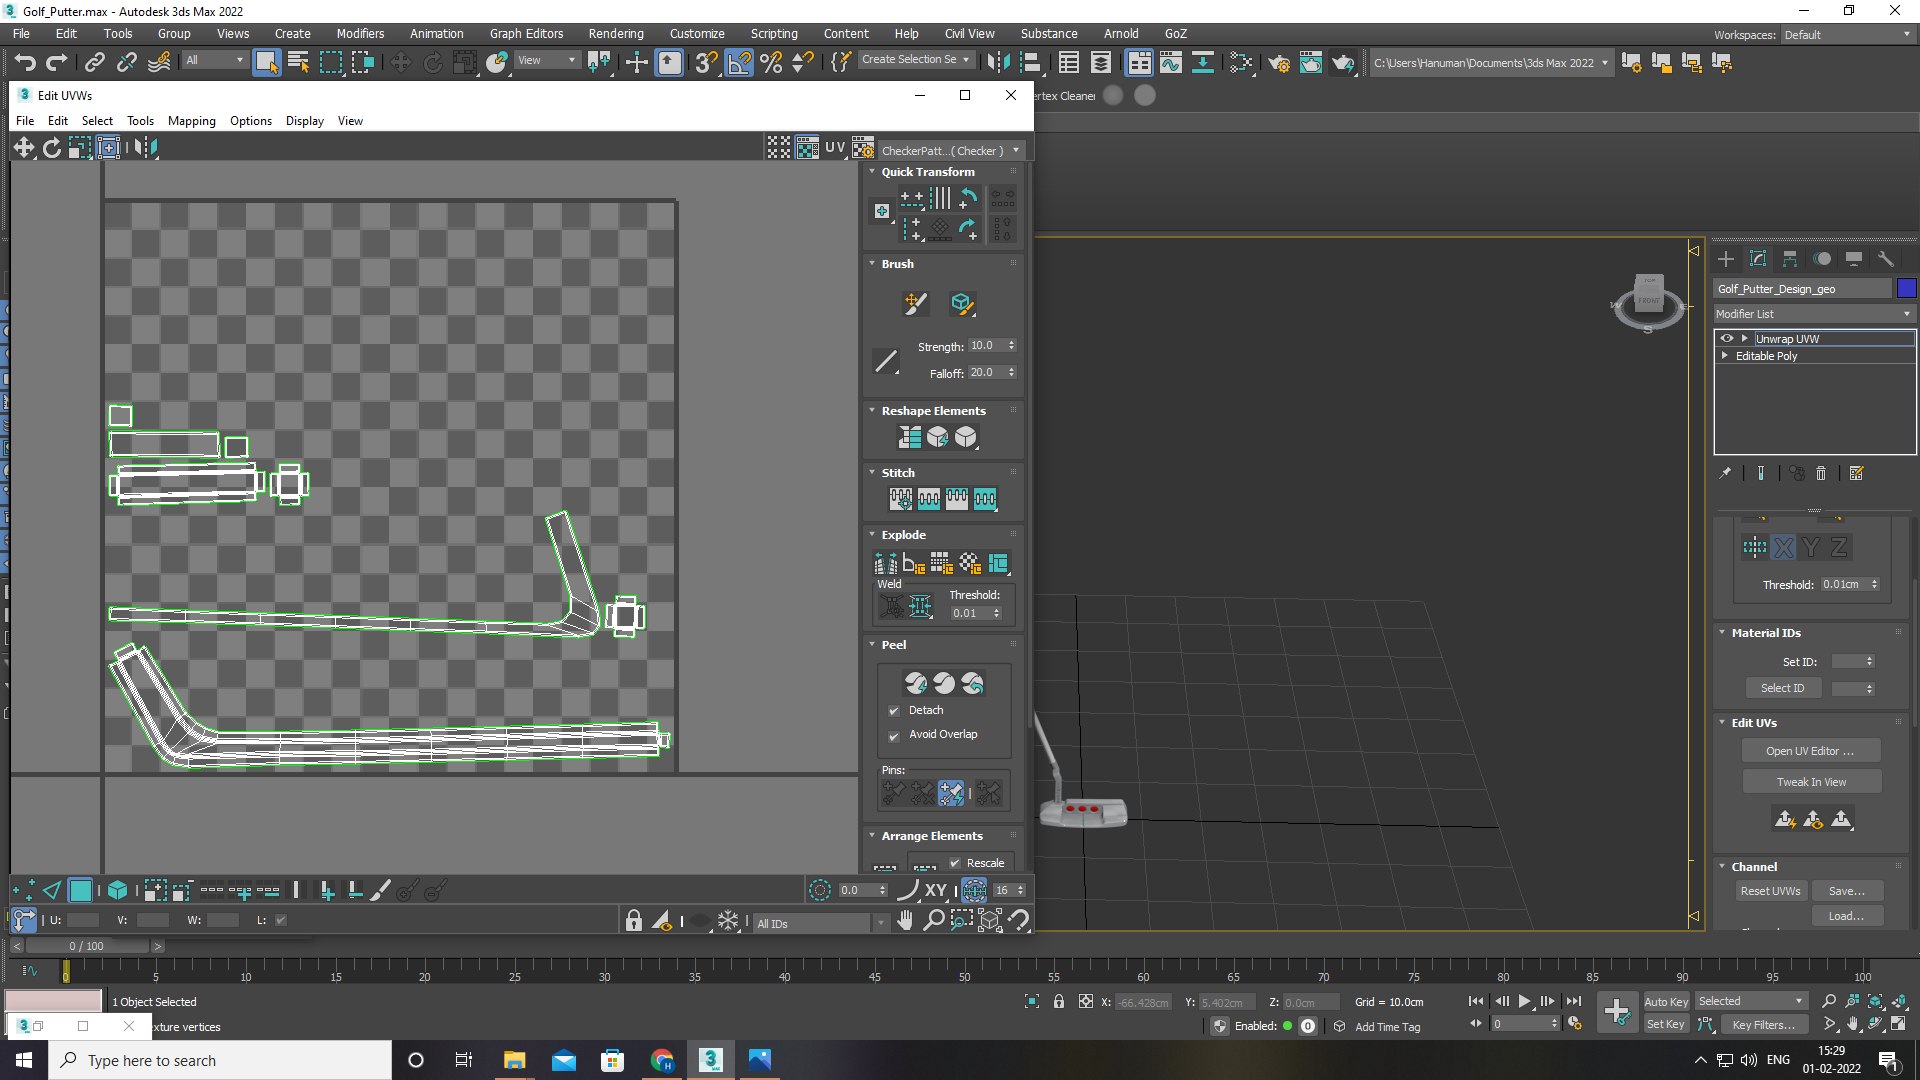
Task: Select the Move tool in Edit UVWs toolbar
Action: tap(24, 148)
